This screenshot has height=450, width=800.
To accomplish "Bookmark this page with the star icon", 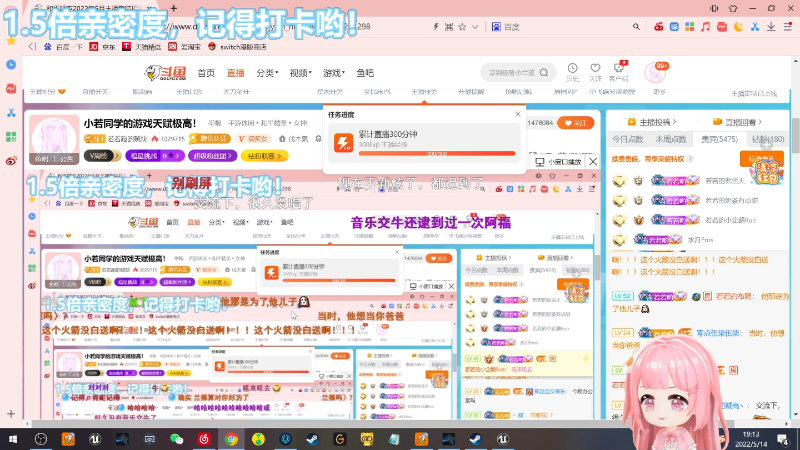I will point(462,27).
